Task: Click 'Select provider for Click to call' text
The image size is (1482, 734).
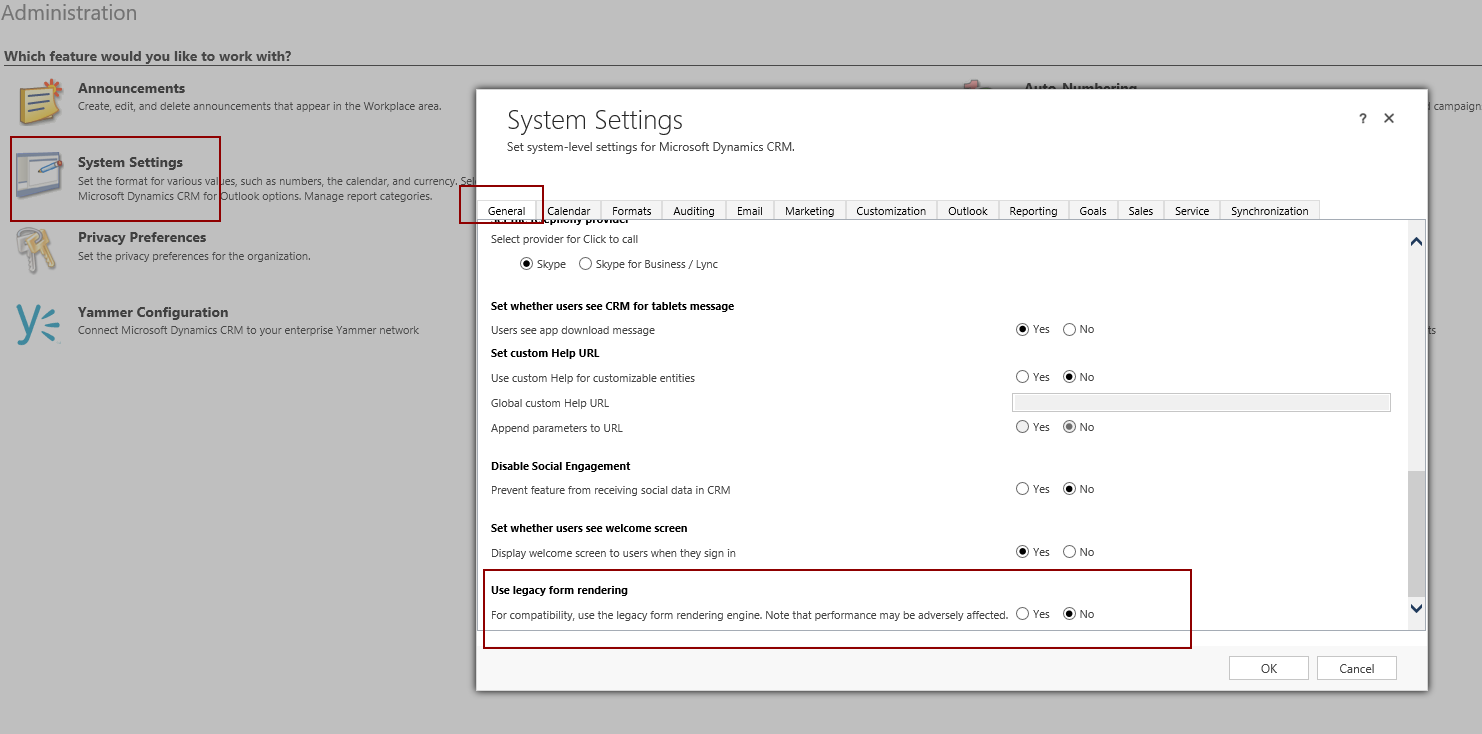Action: [564, 239]
